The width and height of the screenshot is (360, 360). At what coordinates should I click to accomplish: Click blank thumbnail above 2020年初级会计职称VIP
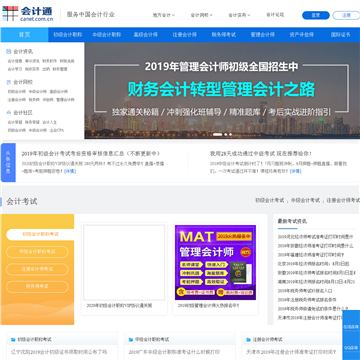[x=124, y=263]
